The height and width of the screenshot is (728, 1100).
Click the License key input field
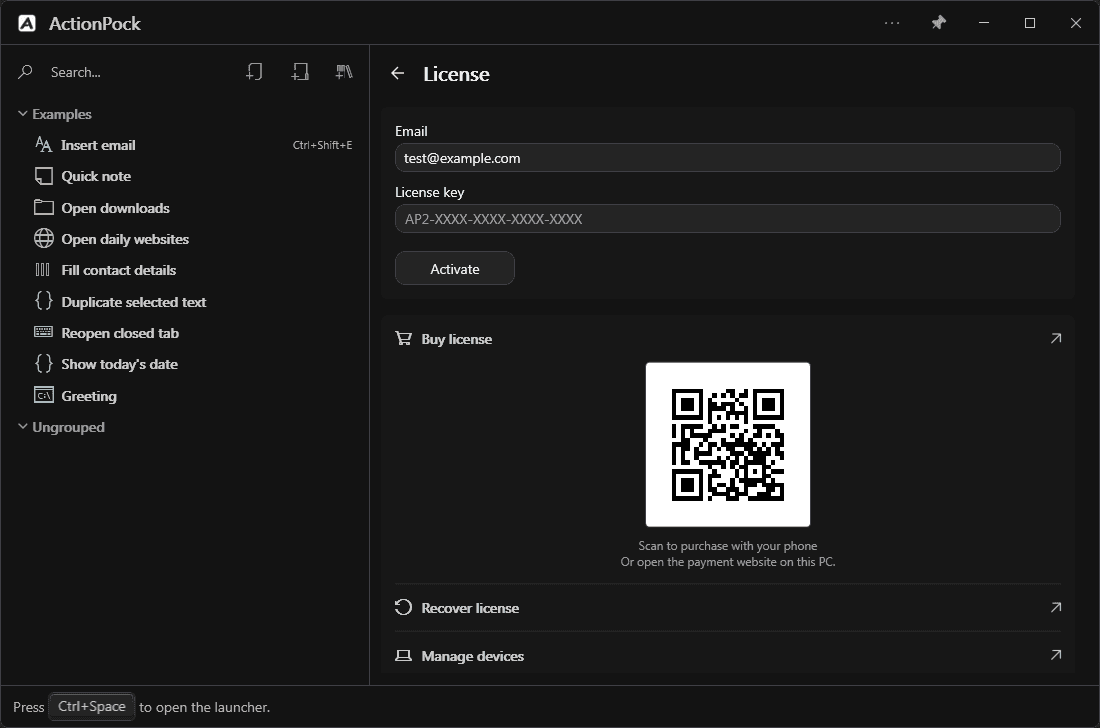tap(727, 219)
